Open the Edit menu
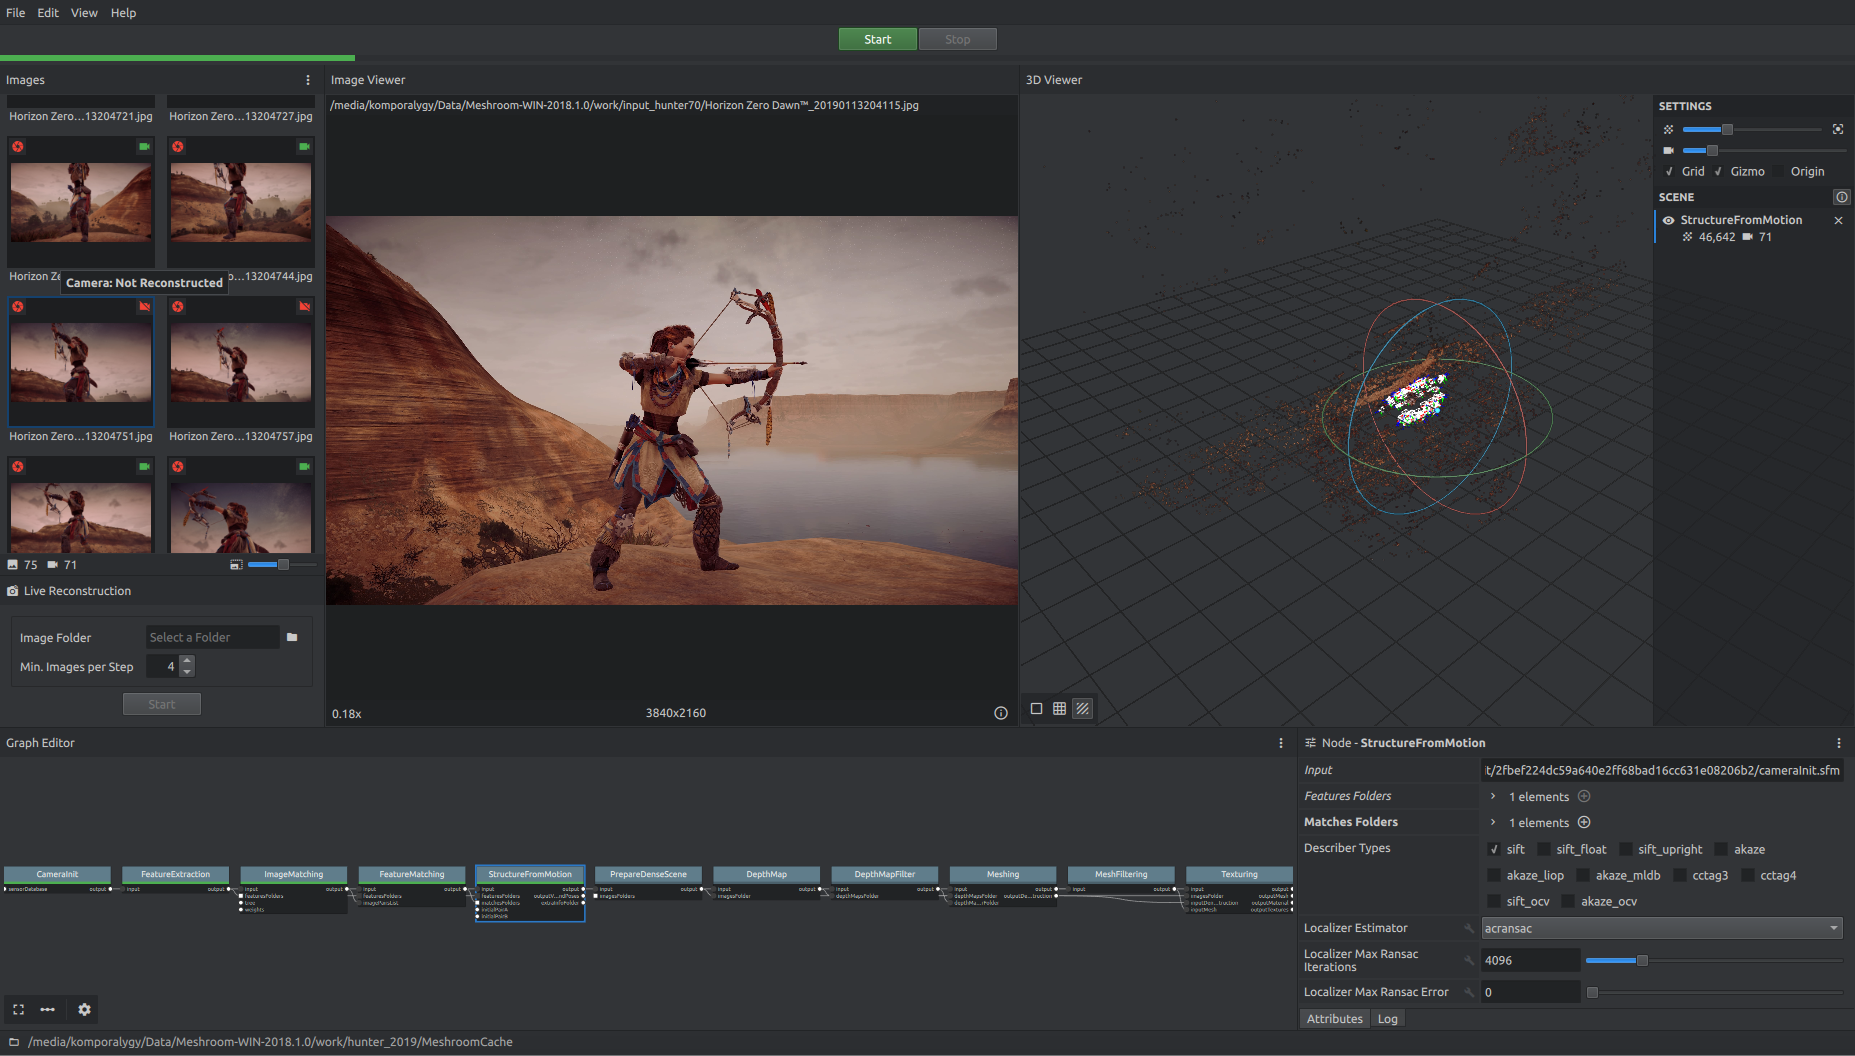 point(48,13)
